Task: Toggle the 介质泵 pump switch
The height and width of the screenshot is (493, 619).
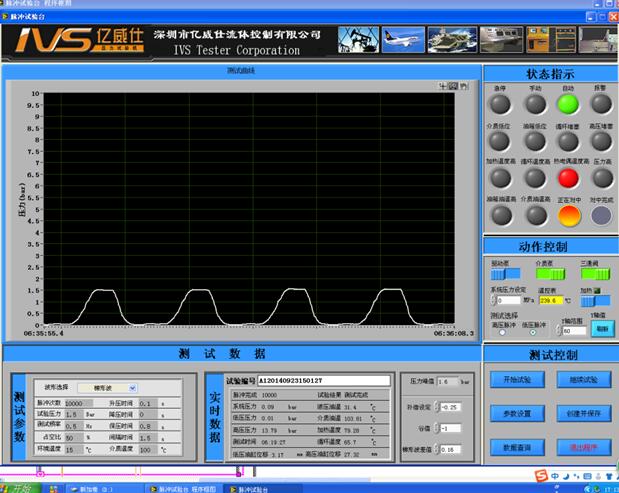Action: point(549,272)
